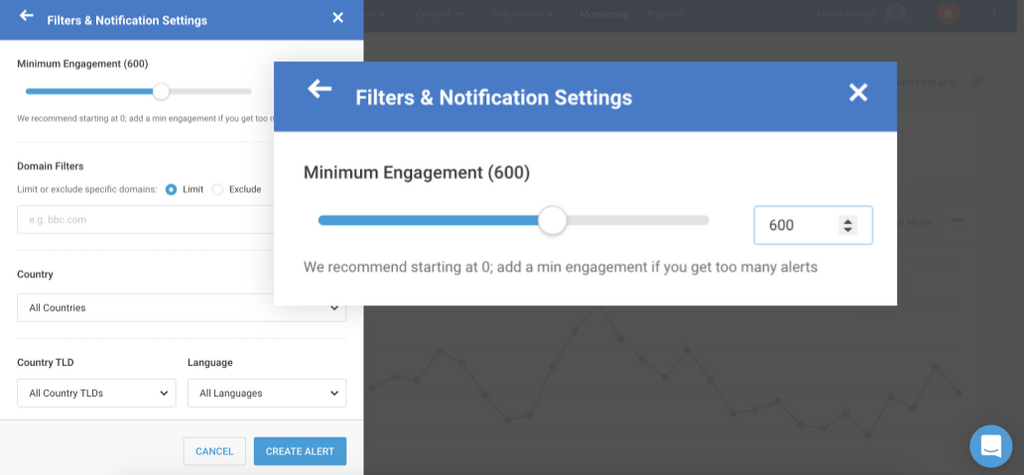Select the Exclude domains radio button

tap(218, 189)
